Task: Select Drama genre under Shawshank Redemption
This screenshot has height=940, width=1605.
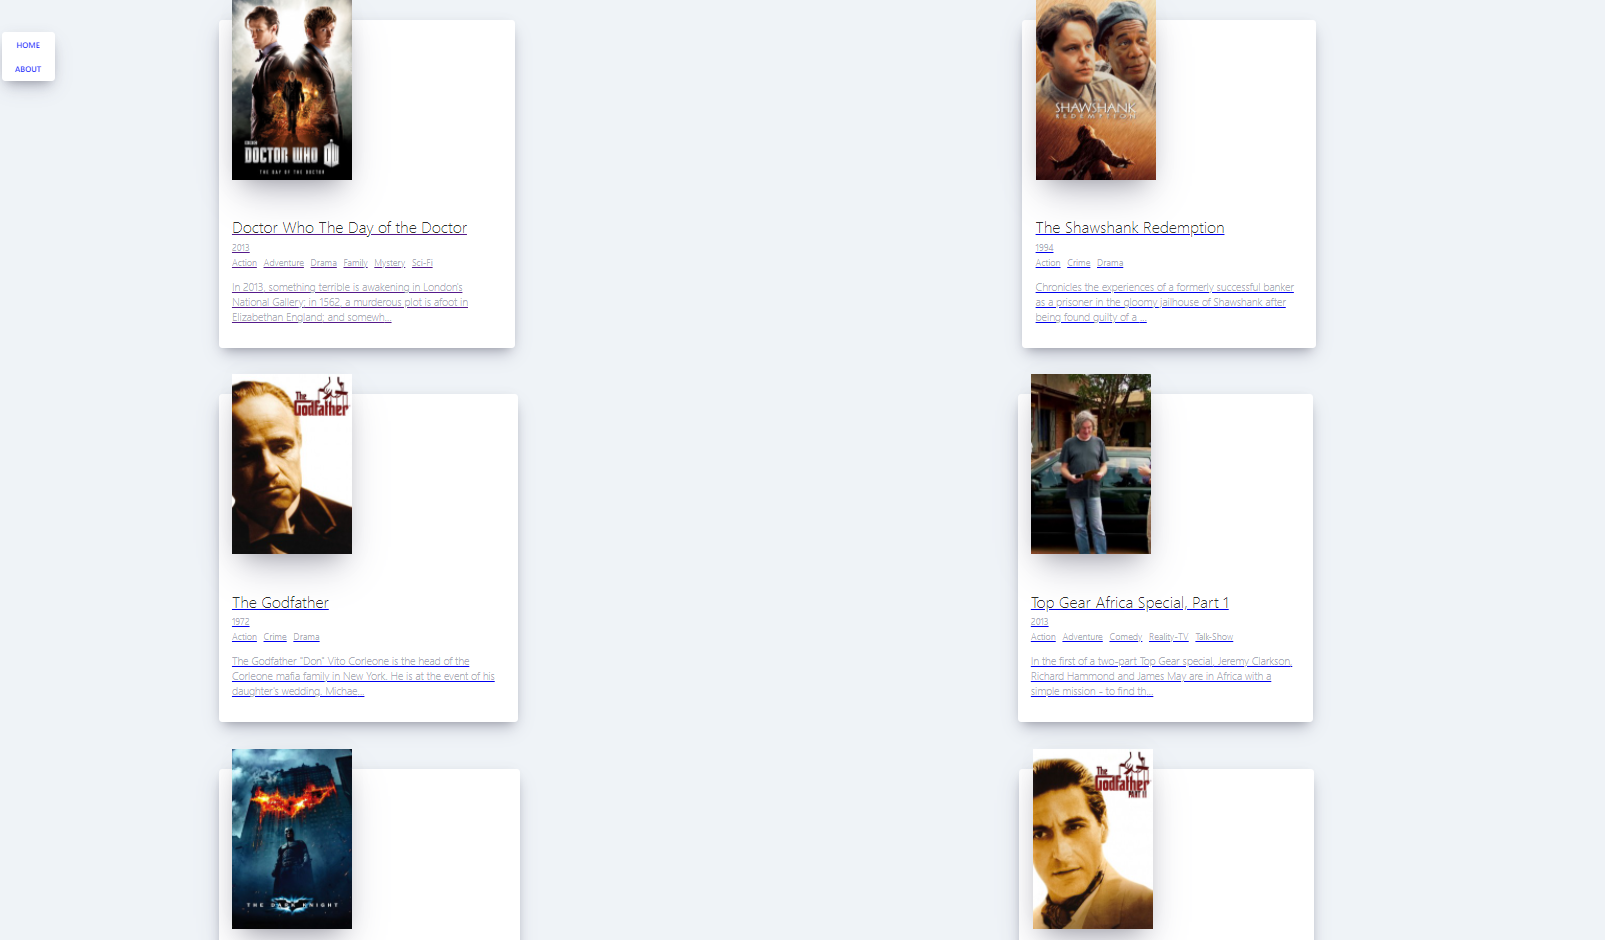Action: [1110, 263]
